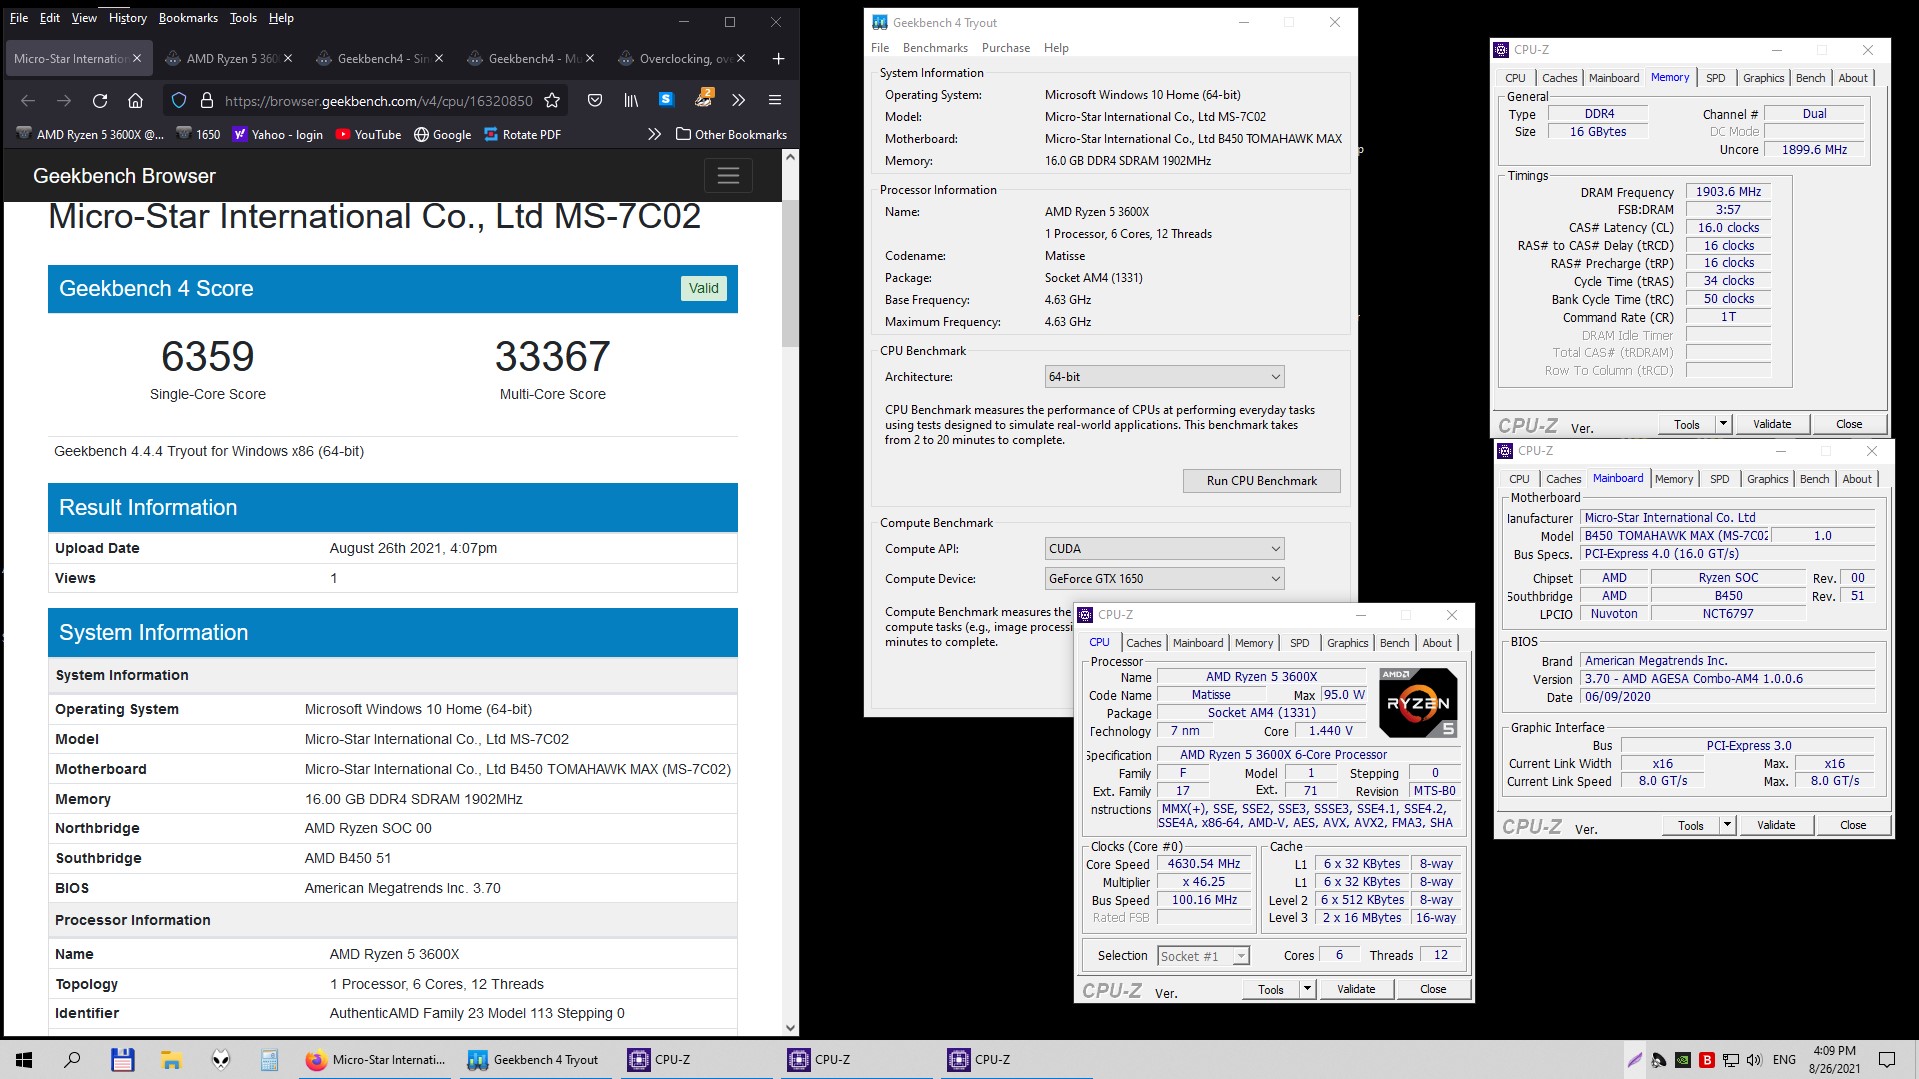
Task: Click the scroll up arrow in browser
Action: (790, 157)
